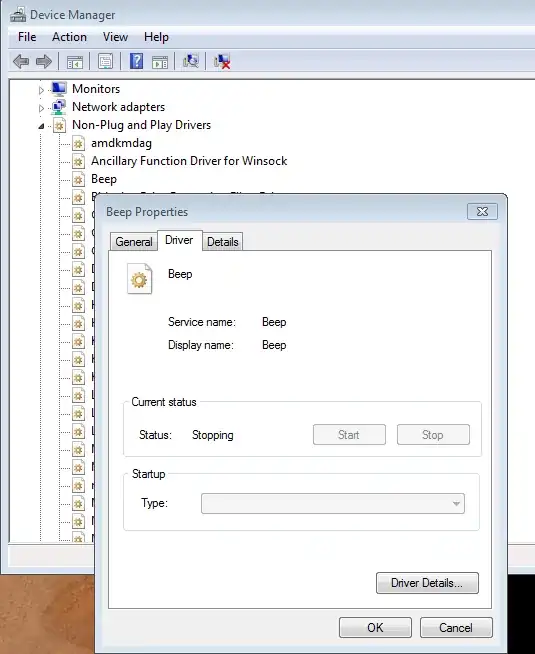Select the Driver tab
Screen dimensions: 535x654
[x=179, y=240]
